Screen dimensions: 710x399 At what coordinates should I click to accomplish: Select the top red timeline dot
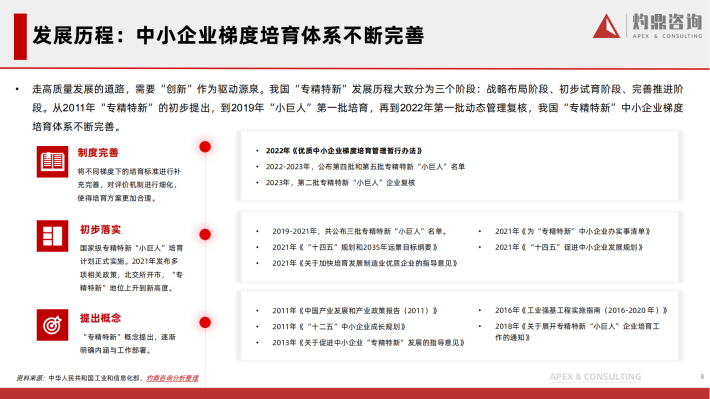pos(205,147)
